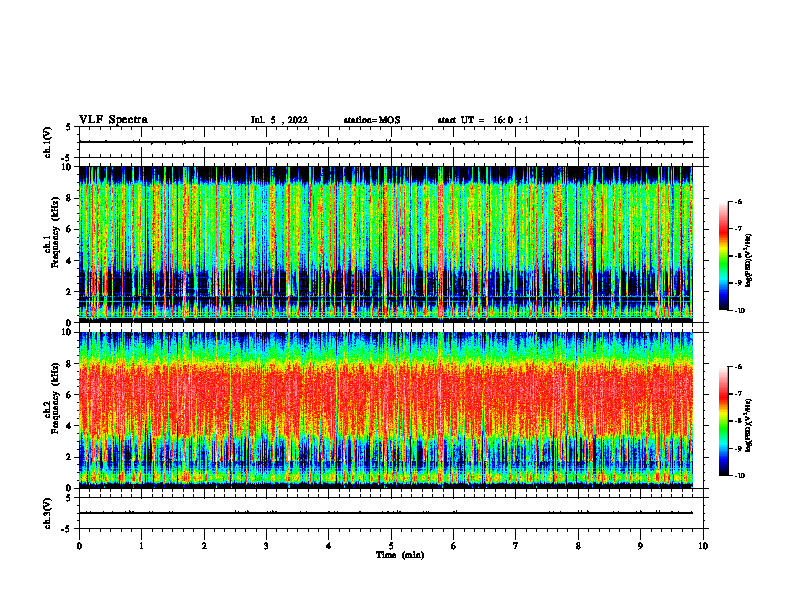Click the "8" kHz tick on ch.2 frequency axis
Image resolution: width=792 pixels, height=612 pixels.
pyautogui.click(x=69, y=364)
